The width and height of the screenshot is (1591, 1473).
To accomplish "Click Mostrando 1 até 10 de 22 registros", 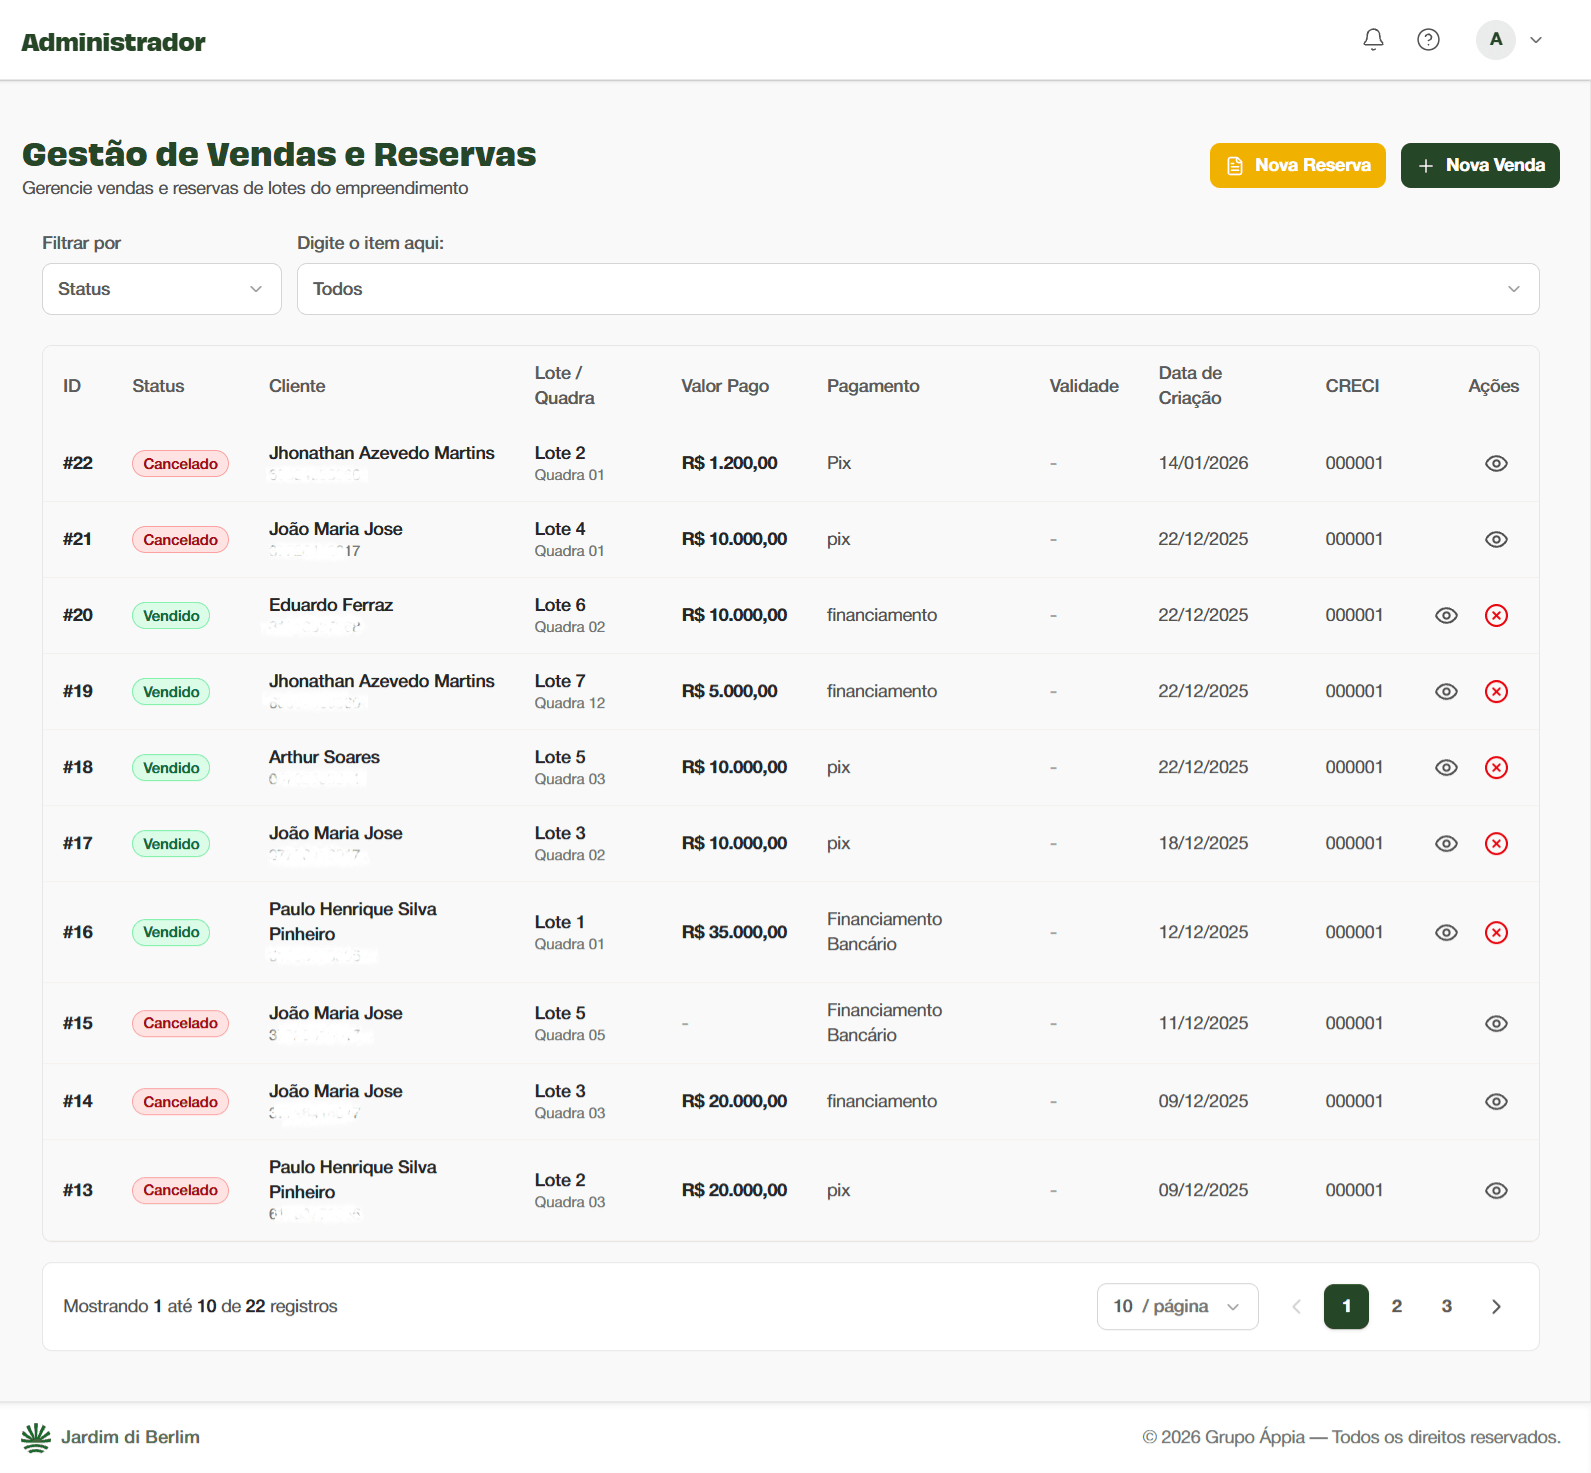I will coord(200,1306).
